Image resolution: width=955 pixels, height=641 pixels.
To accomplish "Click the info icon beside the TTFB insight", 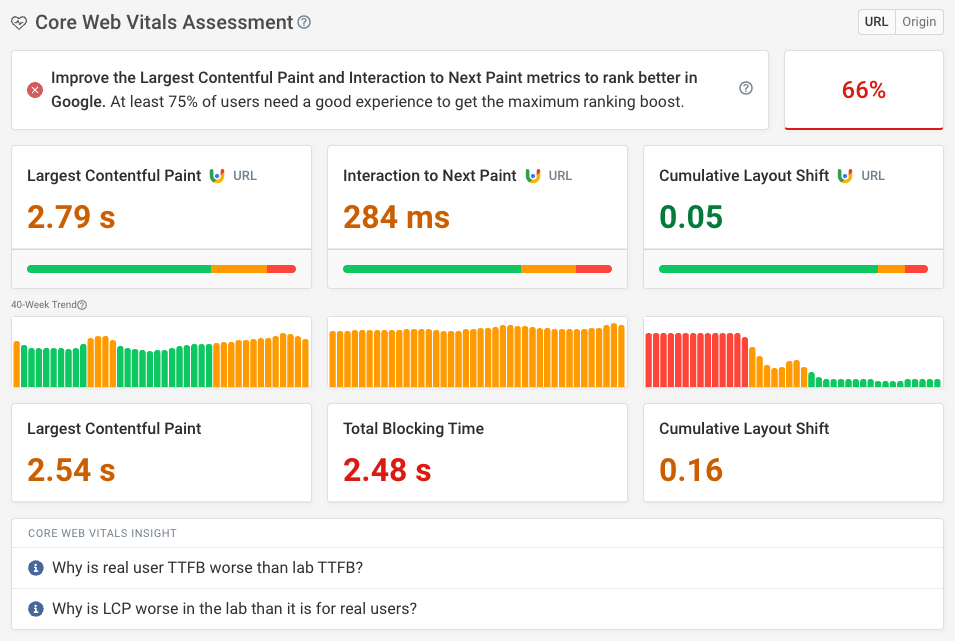I will [x=35, y=568].
